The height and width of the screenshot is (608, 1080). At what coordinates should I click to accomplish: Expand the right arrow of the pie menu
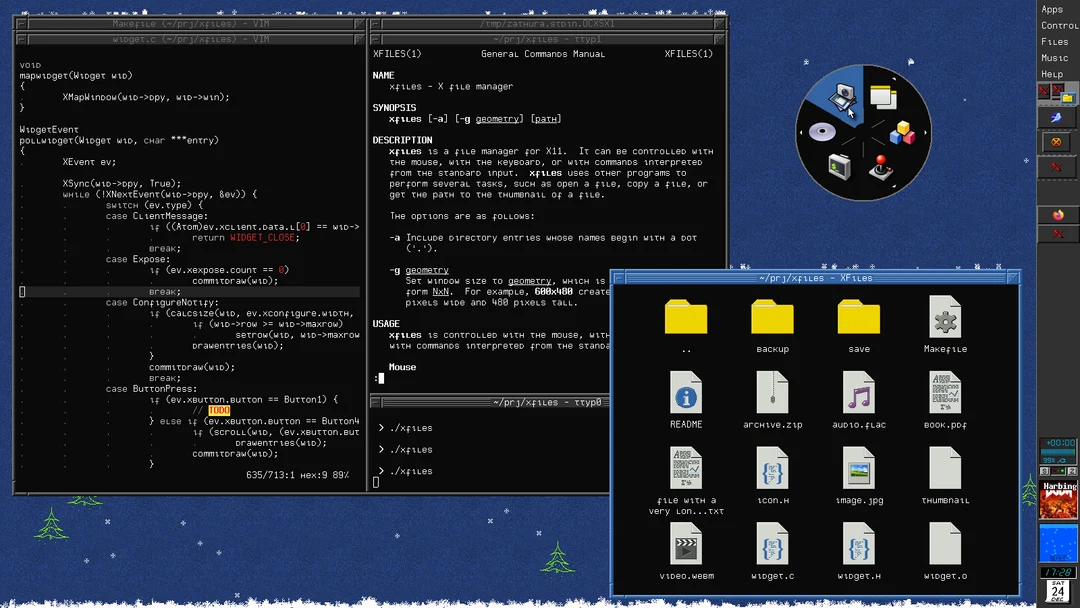tap(925, 132)
